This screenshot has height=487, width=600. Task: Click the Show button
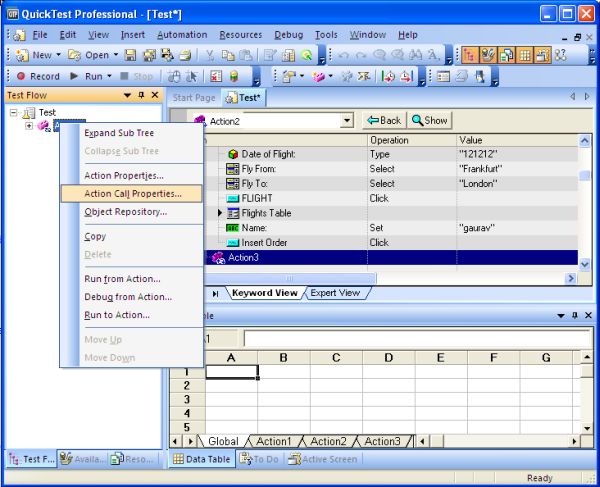(x=430, y=121)
